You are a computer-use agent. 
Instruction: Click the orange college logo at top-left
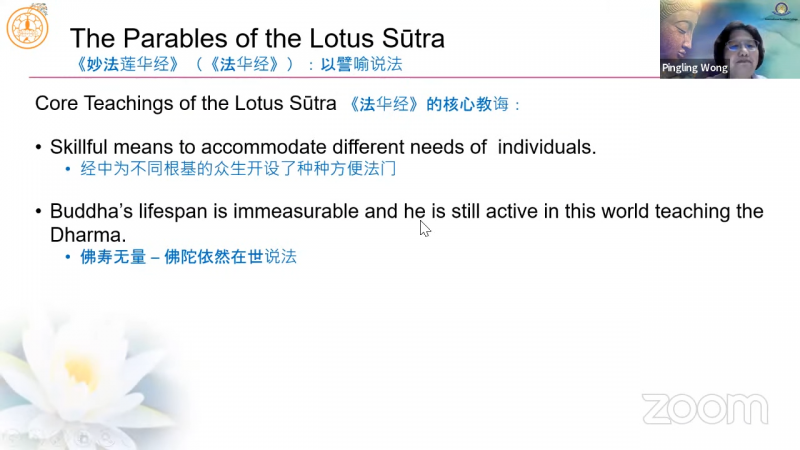coord(27,28)
